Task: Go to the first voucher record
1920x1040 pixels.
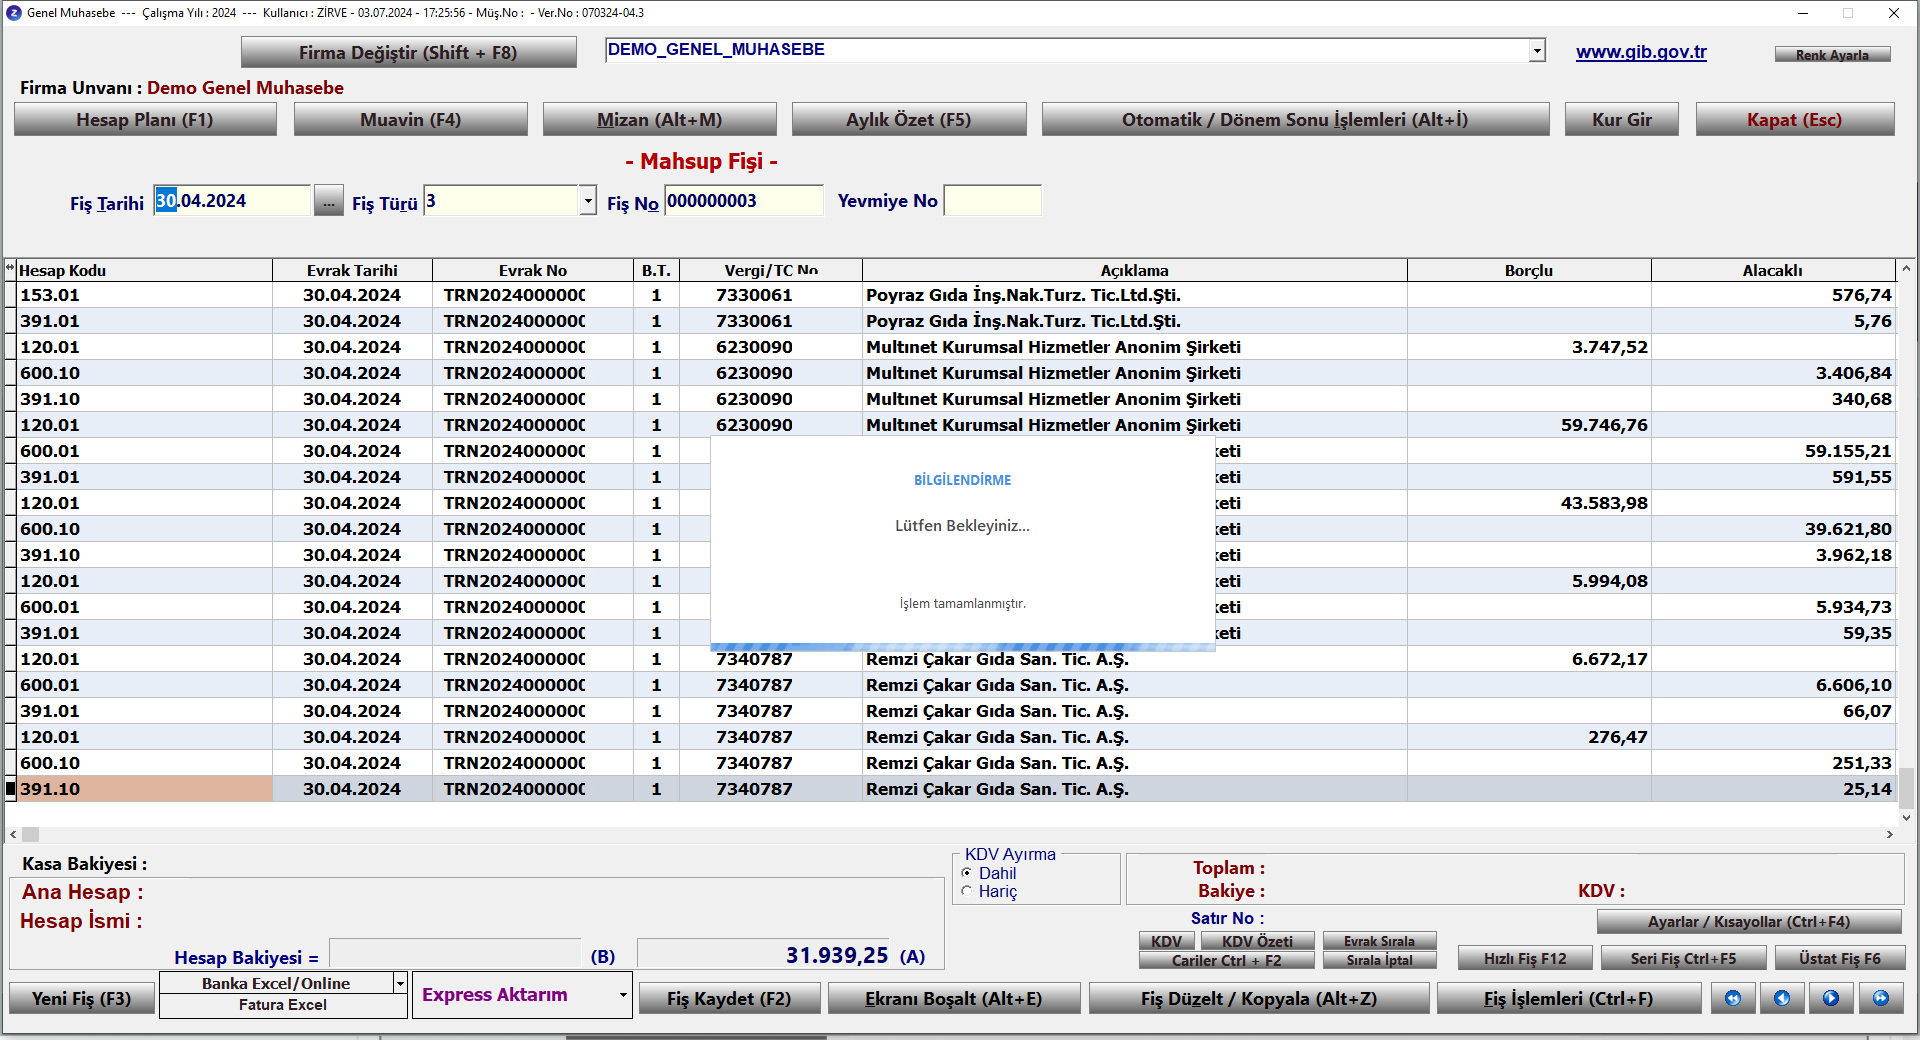Action: pos(1733,998)
